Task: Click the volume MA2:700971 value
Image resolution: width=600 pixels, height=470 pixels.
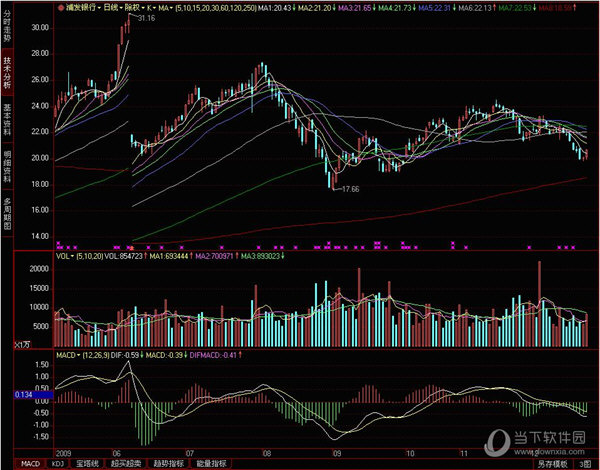Action: click(214, 256)
